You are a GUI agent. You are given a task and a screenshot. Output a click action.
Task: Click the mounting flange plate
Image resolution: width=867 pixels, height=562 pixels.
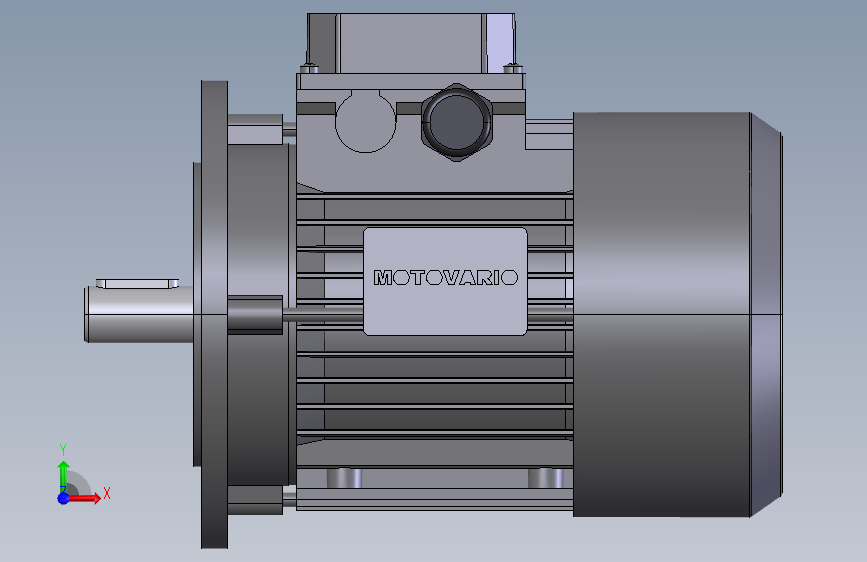pyautogui.click(x=215, y=314)
